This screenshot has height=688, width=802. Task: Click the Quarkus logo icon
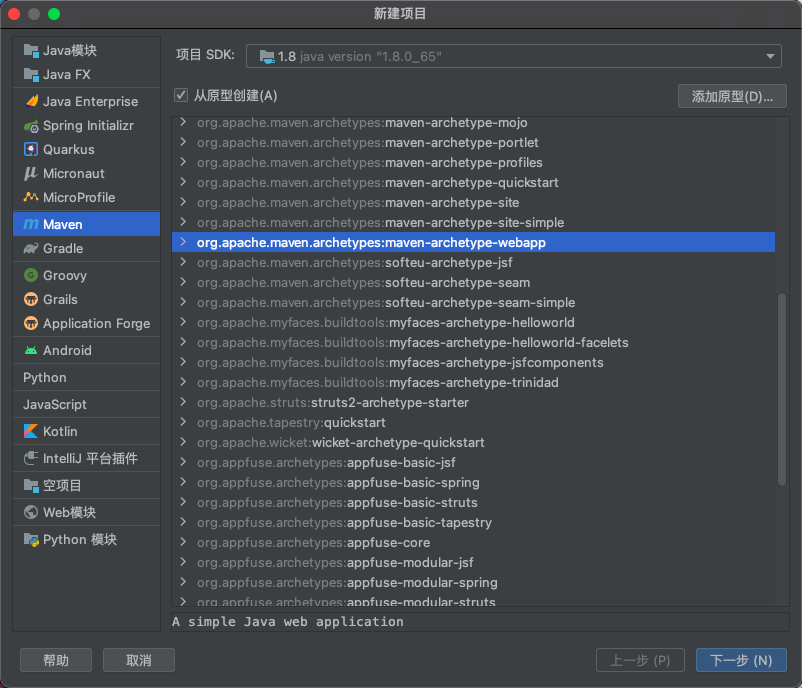31,149
